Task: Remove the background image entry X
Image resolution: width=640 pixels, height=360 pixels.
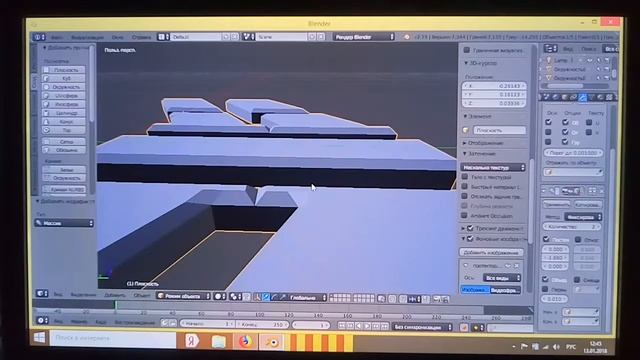Action: 516,266
